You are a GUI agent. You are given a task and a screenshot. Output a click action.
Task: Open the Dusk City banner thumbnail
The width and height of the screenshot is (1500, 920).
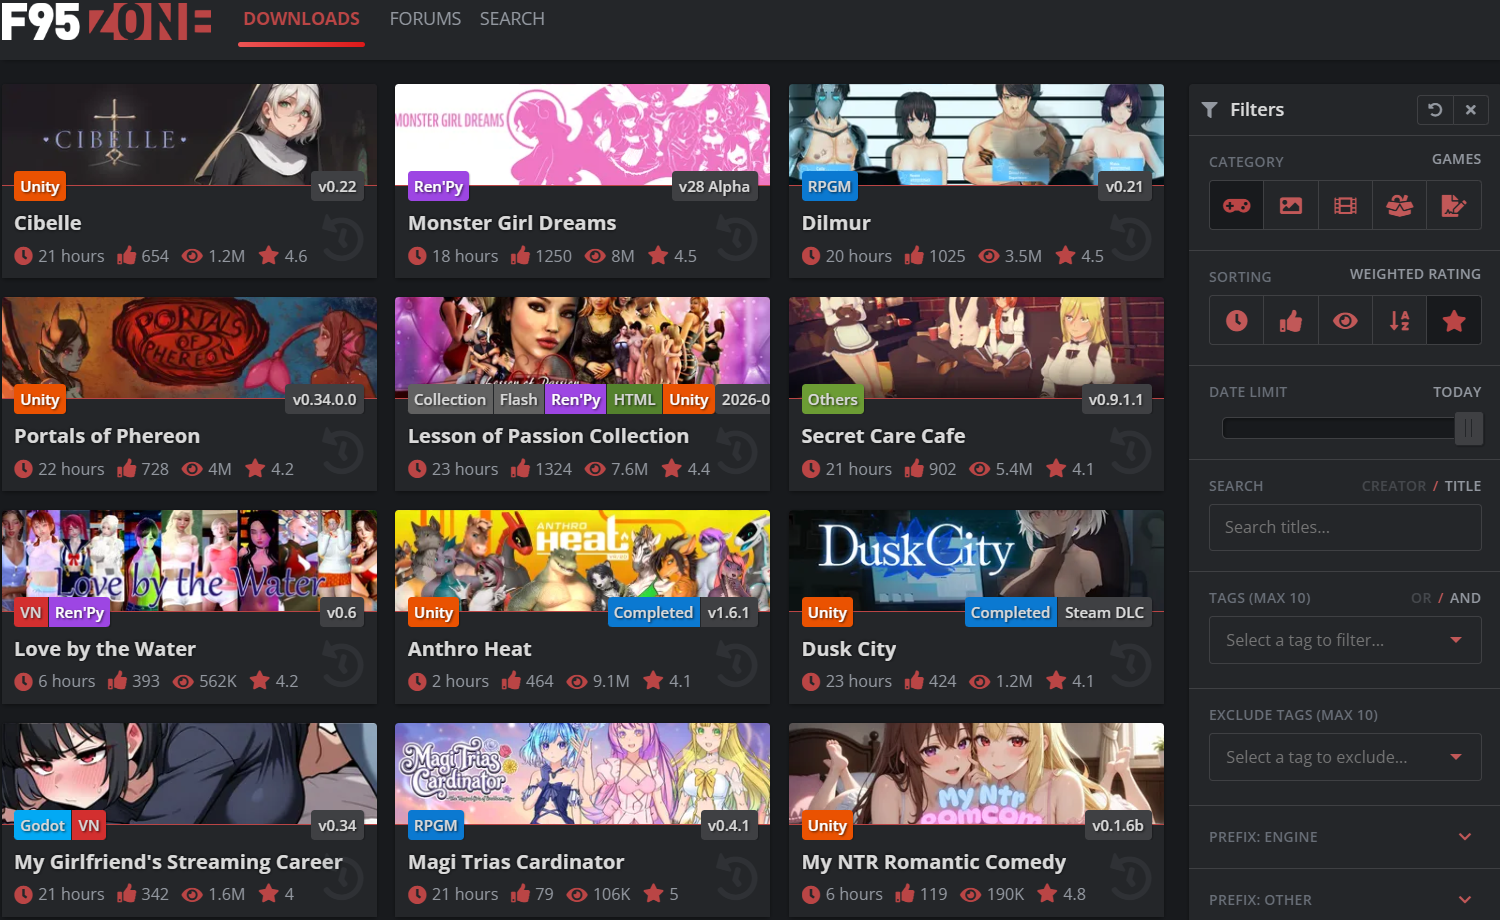976,560
